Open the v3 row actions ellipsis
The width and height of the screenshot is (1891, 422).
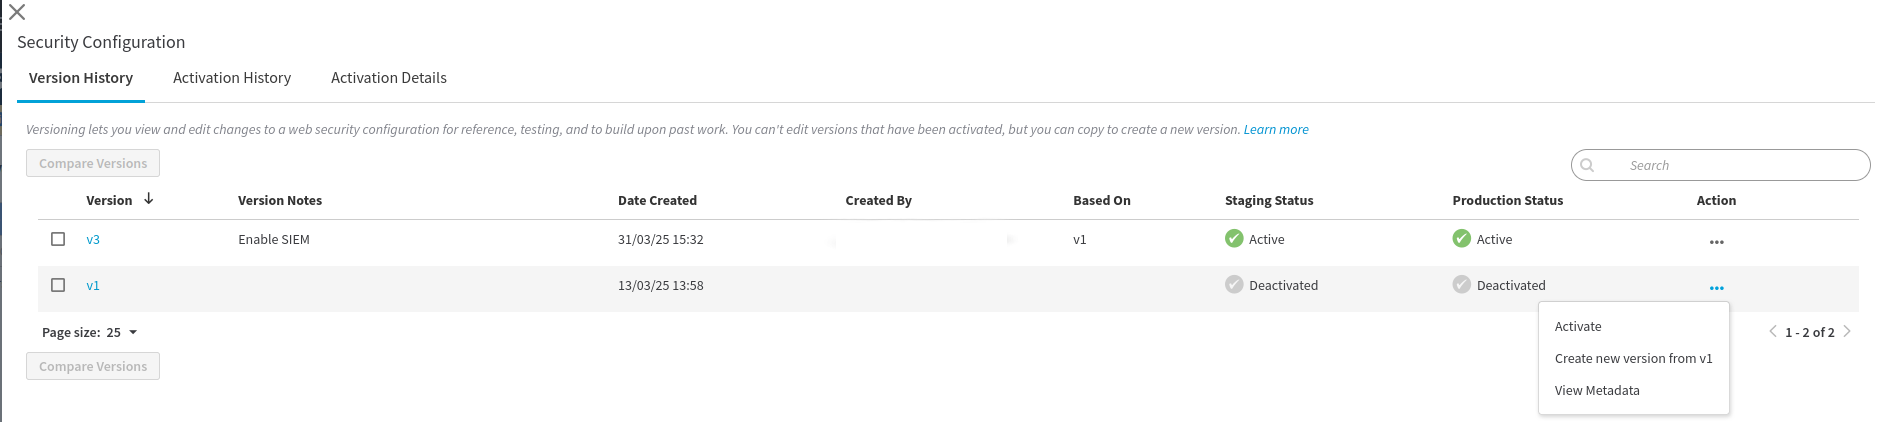[x=1716, y=242]
